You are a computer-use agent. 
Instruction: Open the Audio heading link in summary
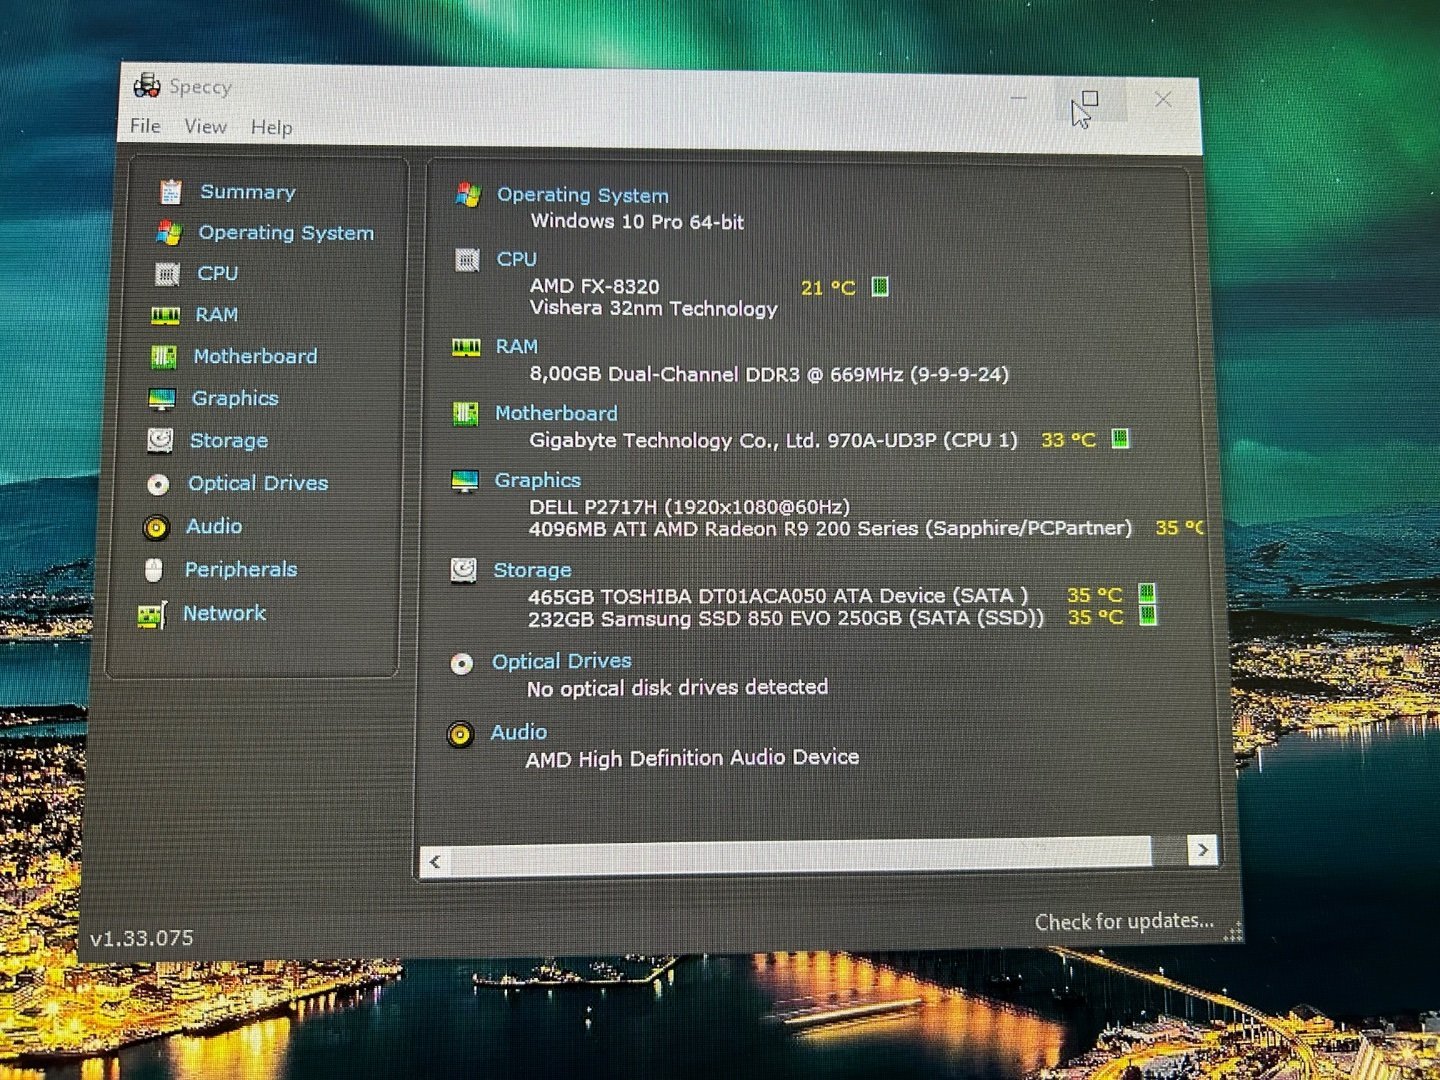[x=518, y=732]
